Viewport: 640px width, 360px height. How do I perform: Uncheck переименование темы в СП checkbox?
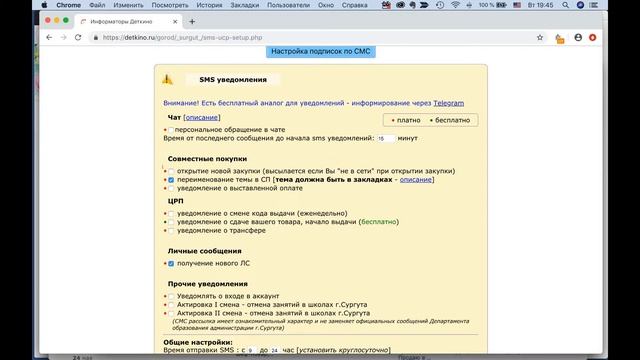pyautogui.click(x=171, y=180)
